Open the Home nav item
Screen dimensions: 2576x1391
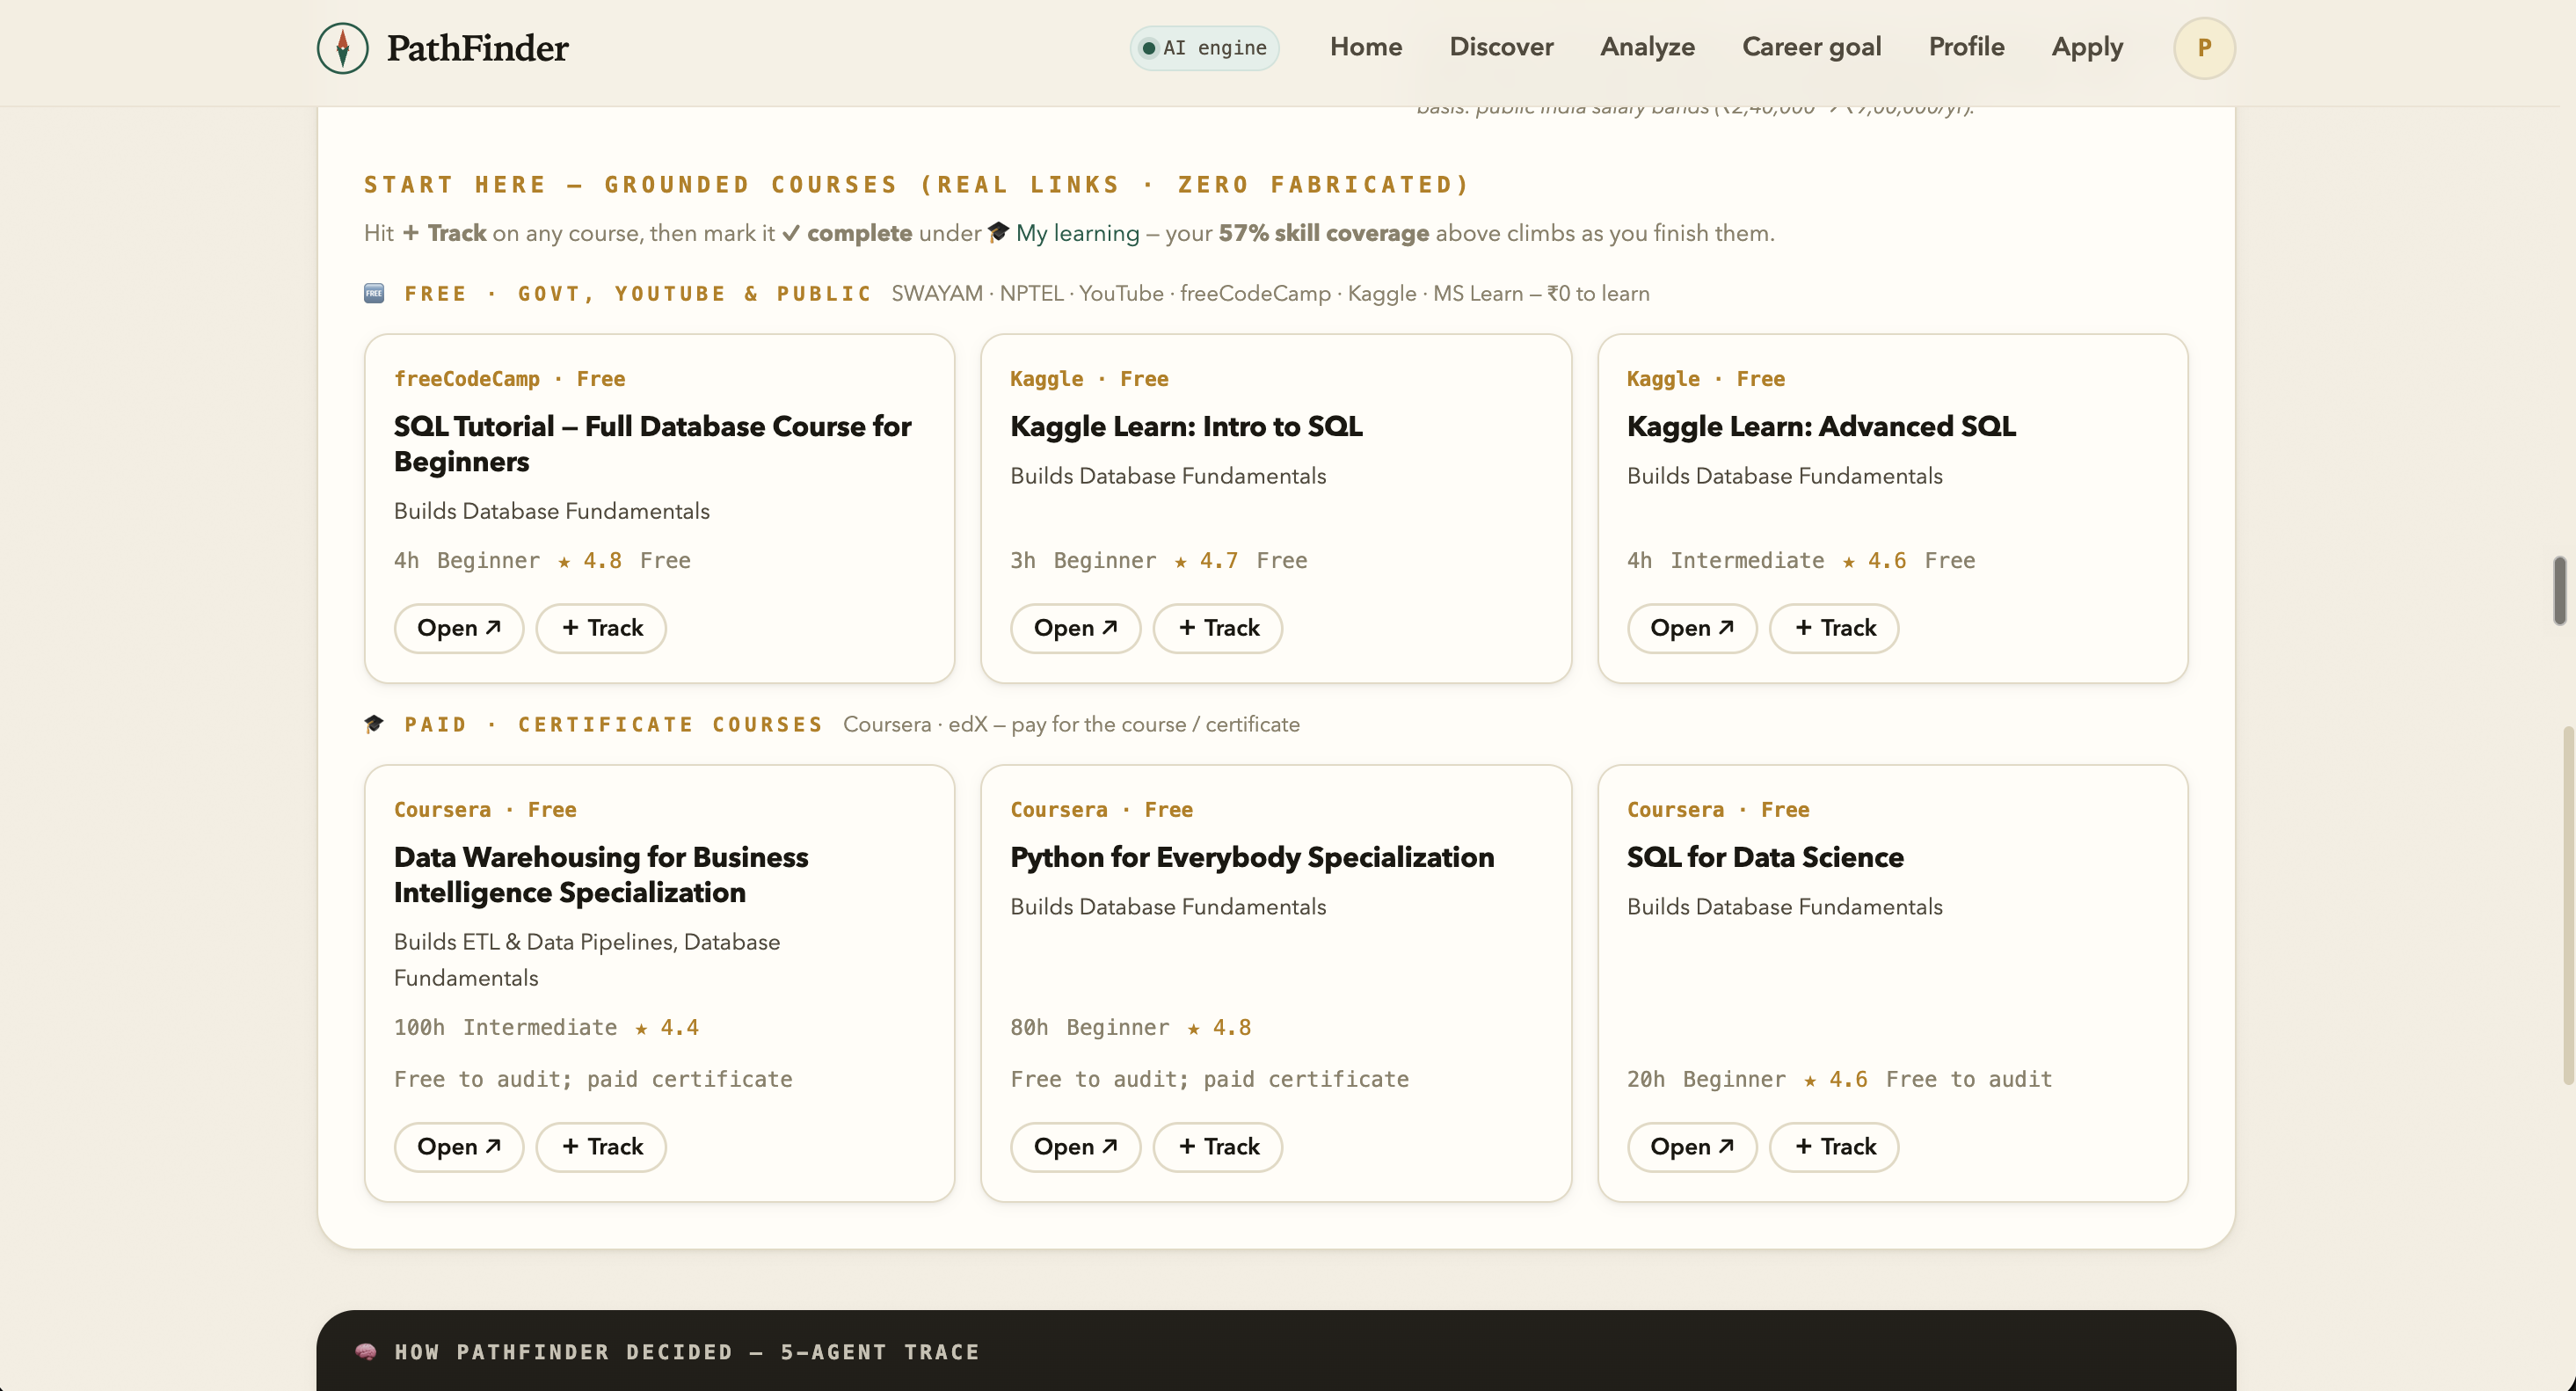coord(1365,47)
